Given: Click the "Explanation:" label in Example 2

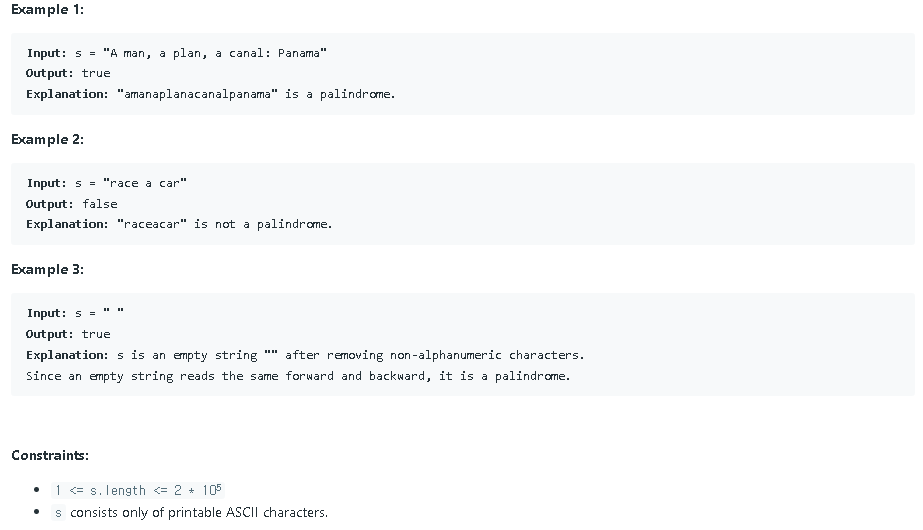Looking at the screenshot, I should point(67,224).
